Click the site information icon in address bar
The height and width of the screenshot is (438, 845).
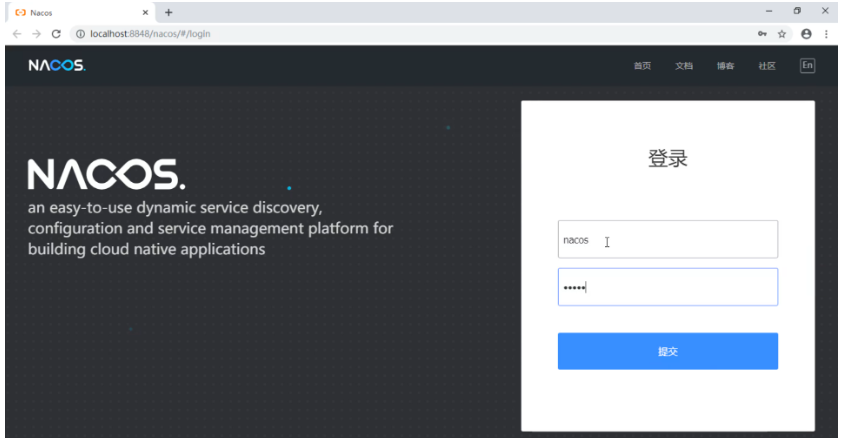pyautogui.click(x=80, y=34)
